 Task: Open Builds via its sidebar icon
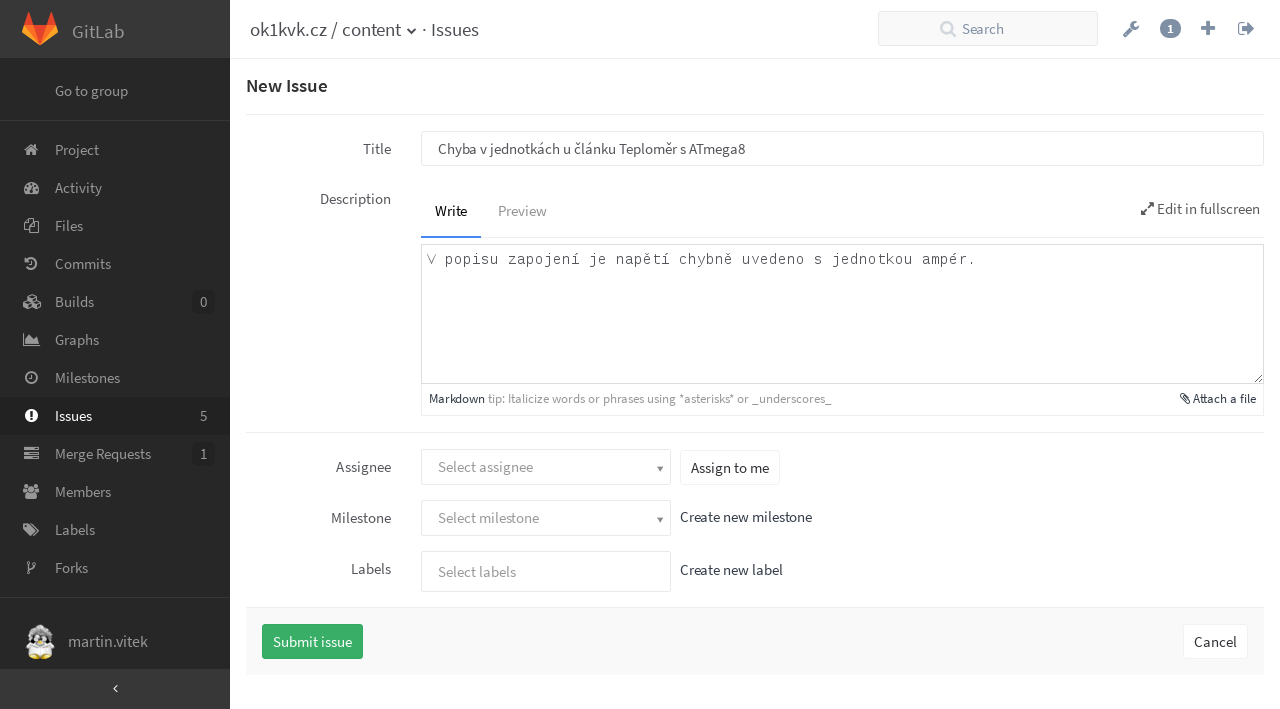tap(31, 302)
